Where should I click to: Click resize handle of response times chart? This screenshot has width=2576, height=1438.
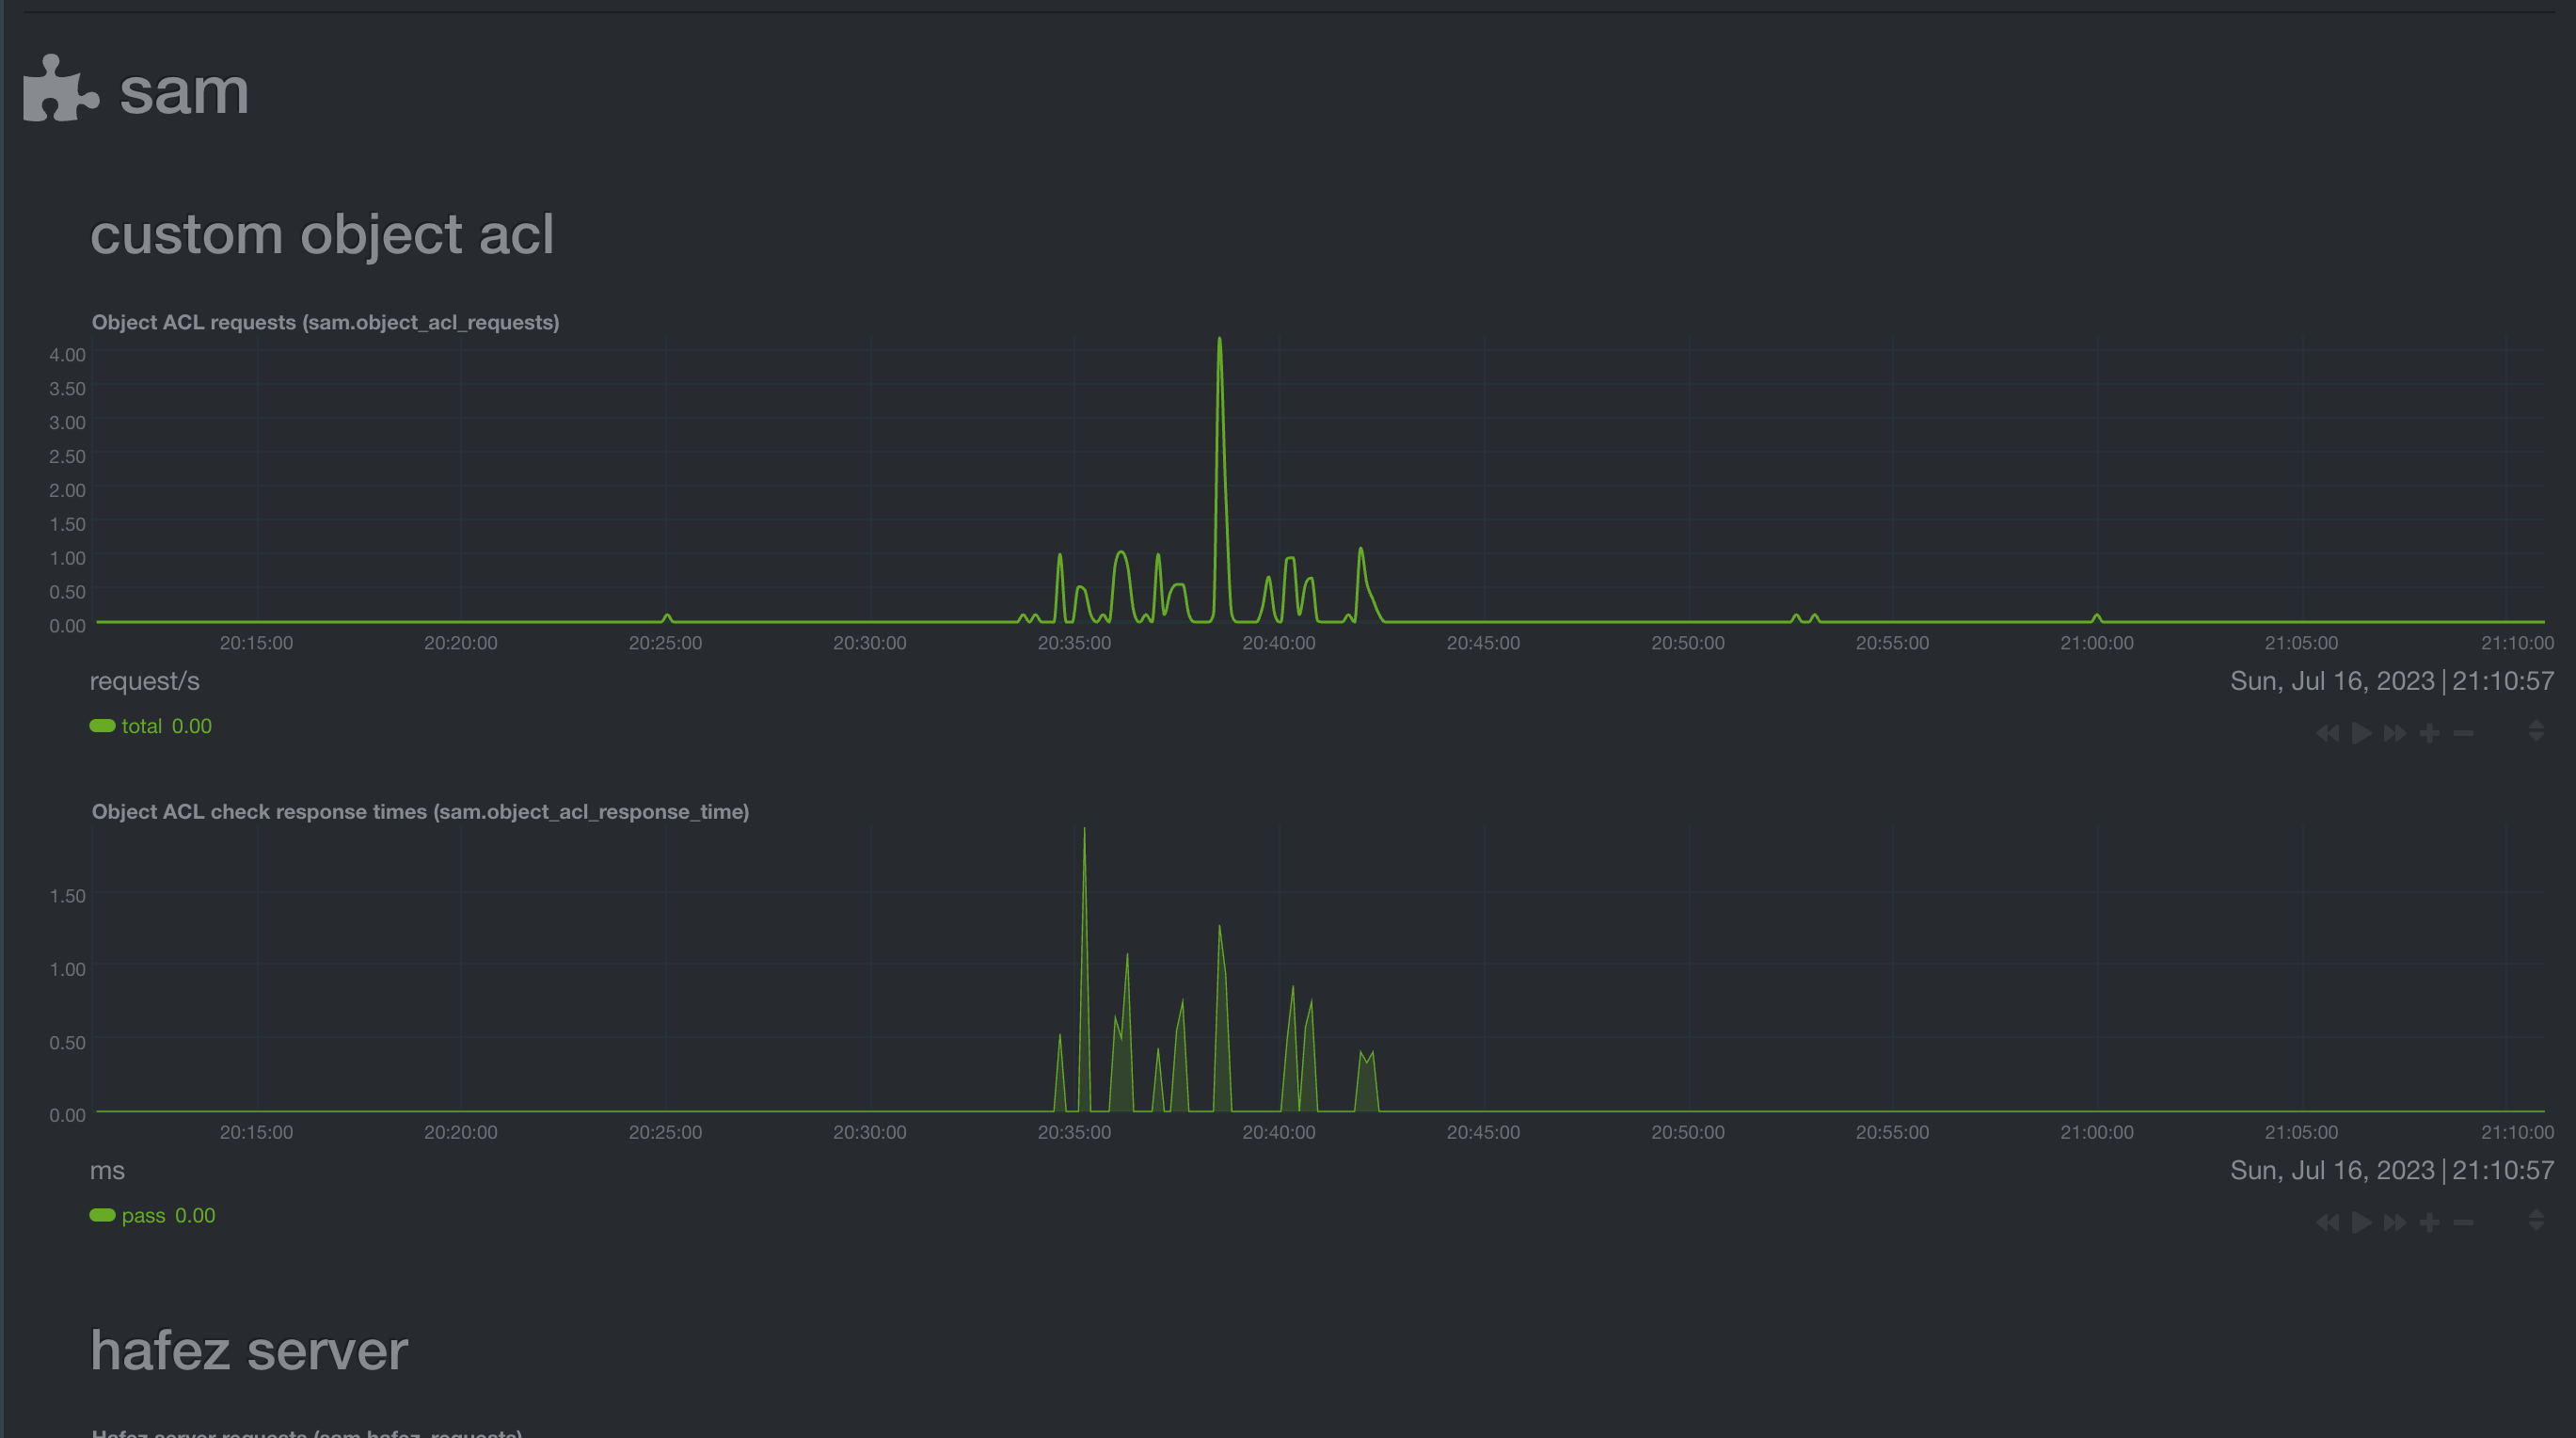coord(2536,1220)
